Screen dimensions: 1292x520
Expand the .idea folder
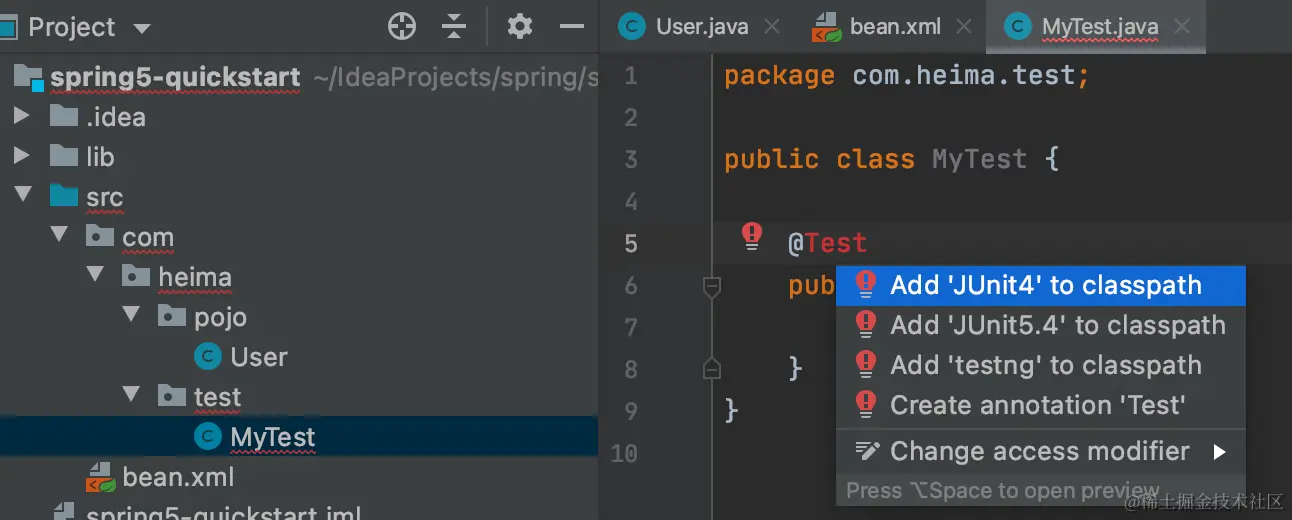coord(22,117)
